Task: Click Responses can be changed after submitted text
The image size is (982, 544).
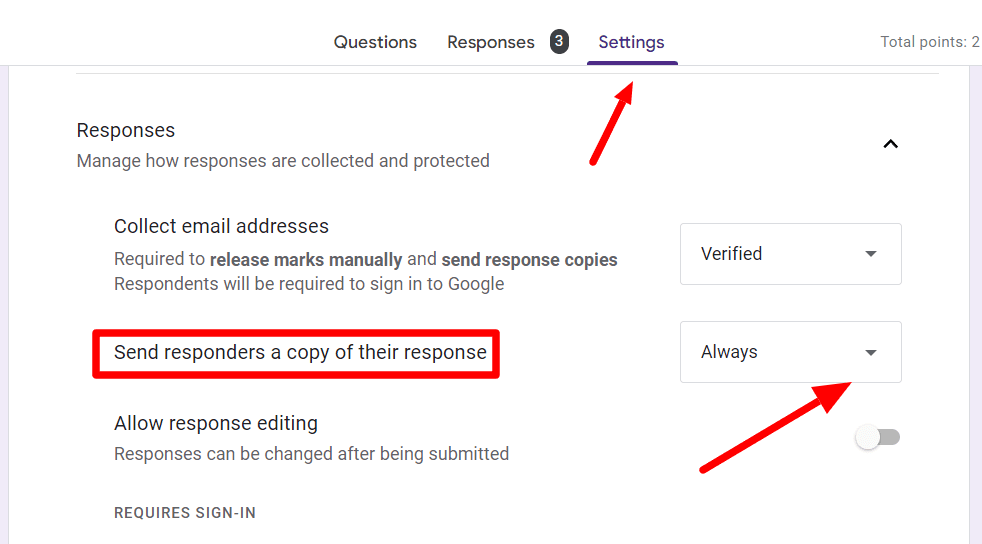Action: coord(311,454)
